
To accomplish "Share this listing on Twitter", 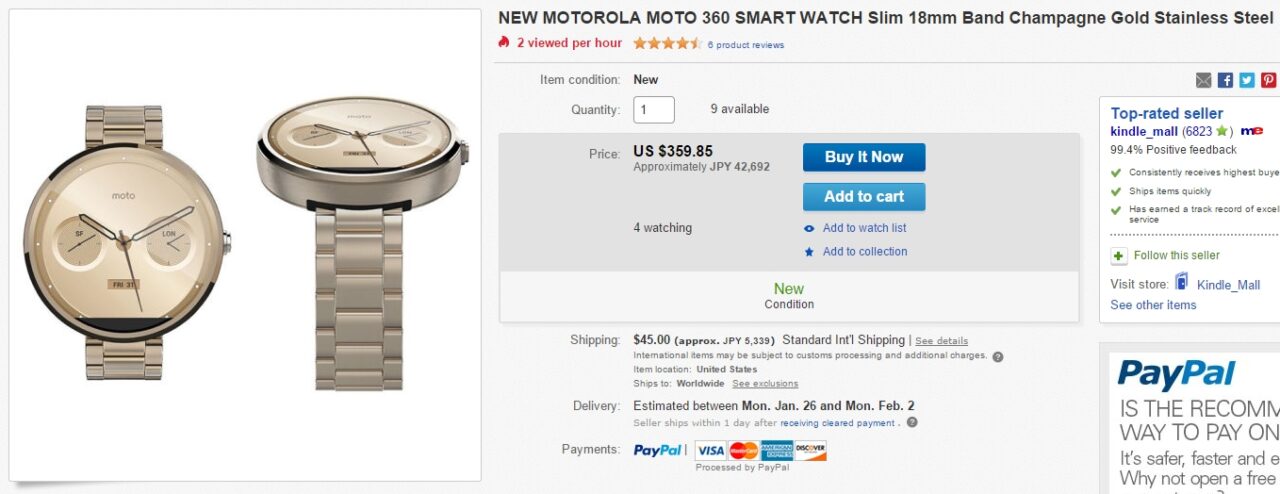I will 1247,80.
